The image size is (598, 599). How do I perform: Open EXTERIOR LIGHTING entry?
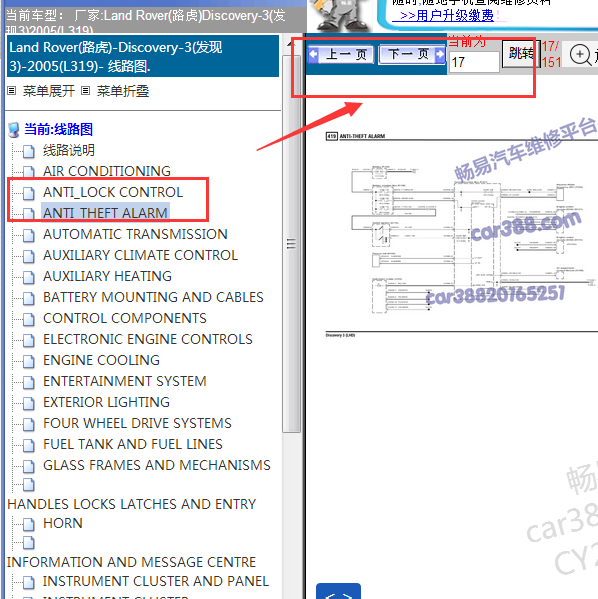pyautogui.click(x=106, y=402)
